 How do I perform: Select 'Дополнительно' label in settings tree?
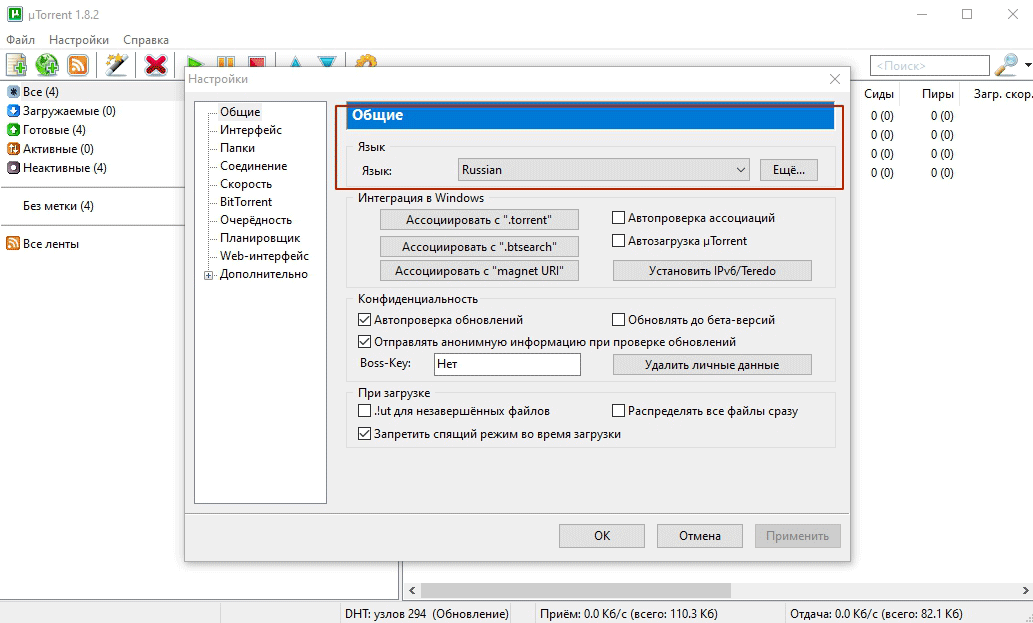click(x=264, y=275)
